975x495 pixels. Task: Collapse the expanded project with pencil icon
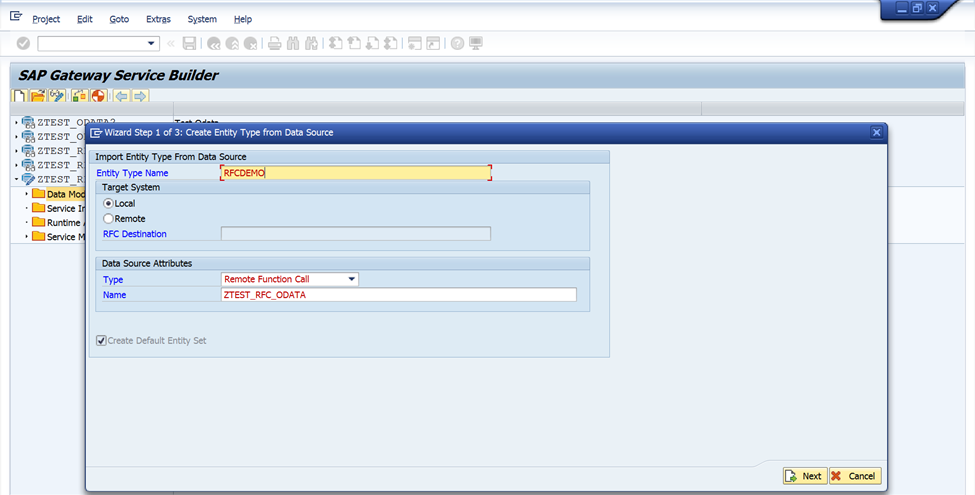point(16,179)
